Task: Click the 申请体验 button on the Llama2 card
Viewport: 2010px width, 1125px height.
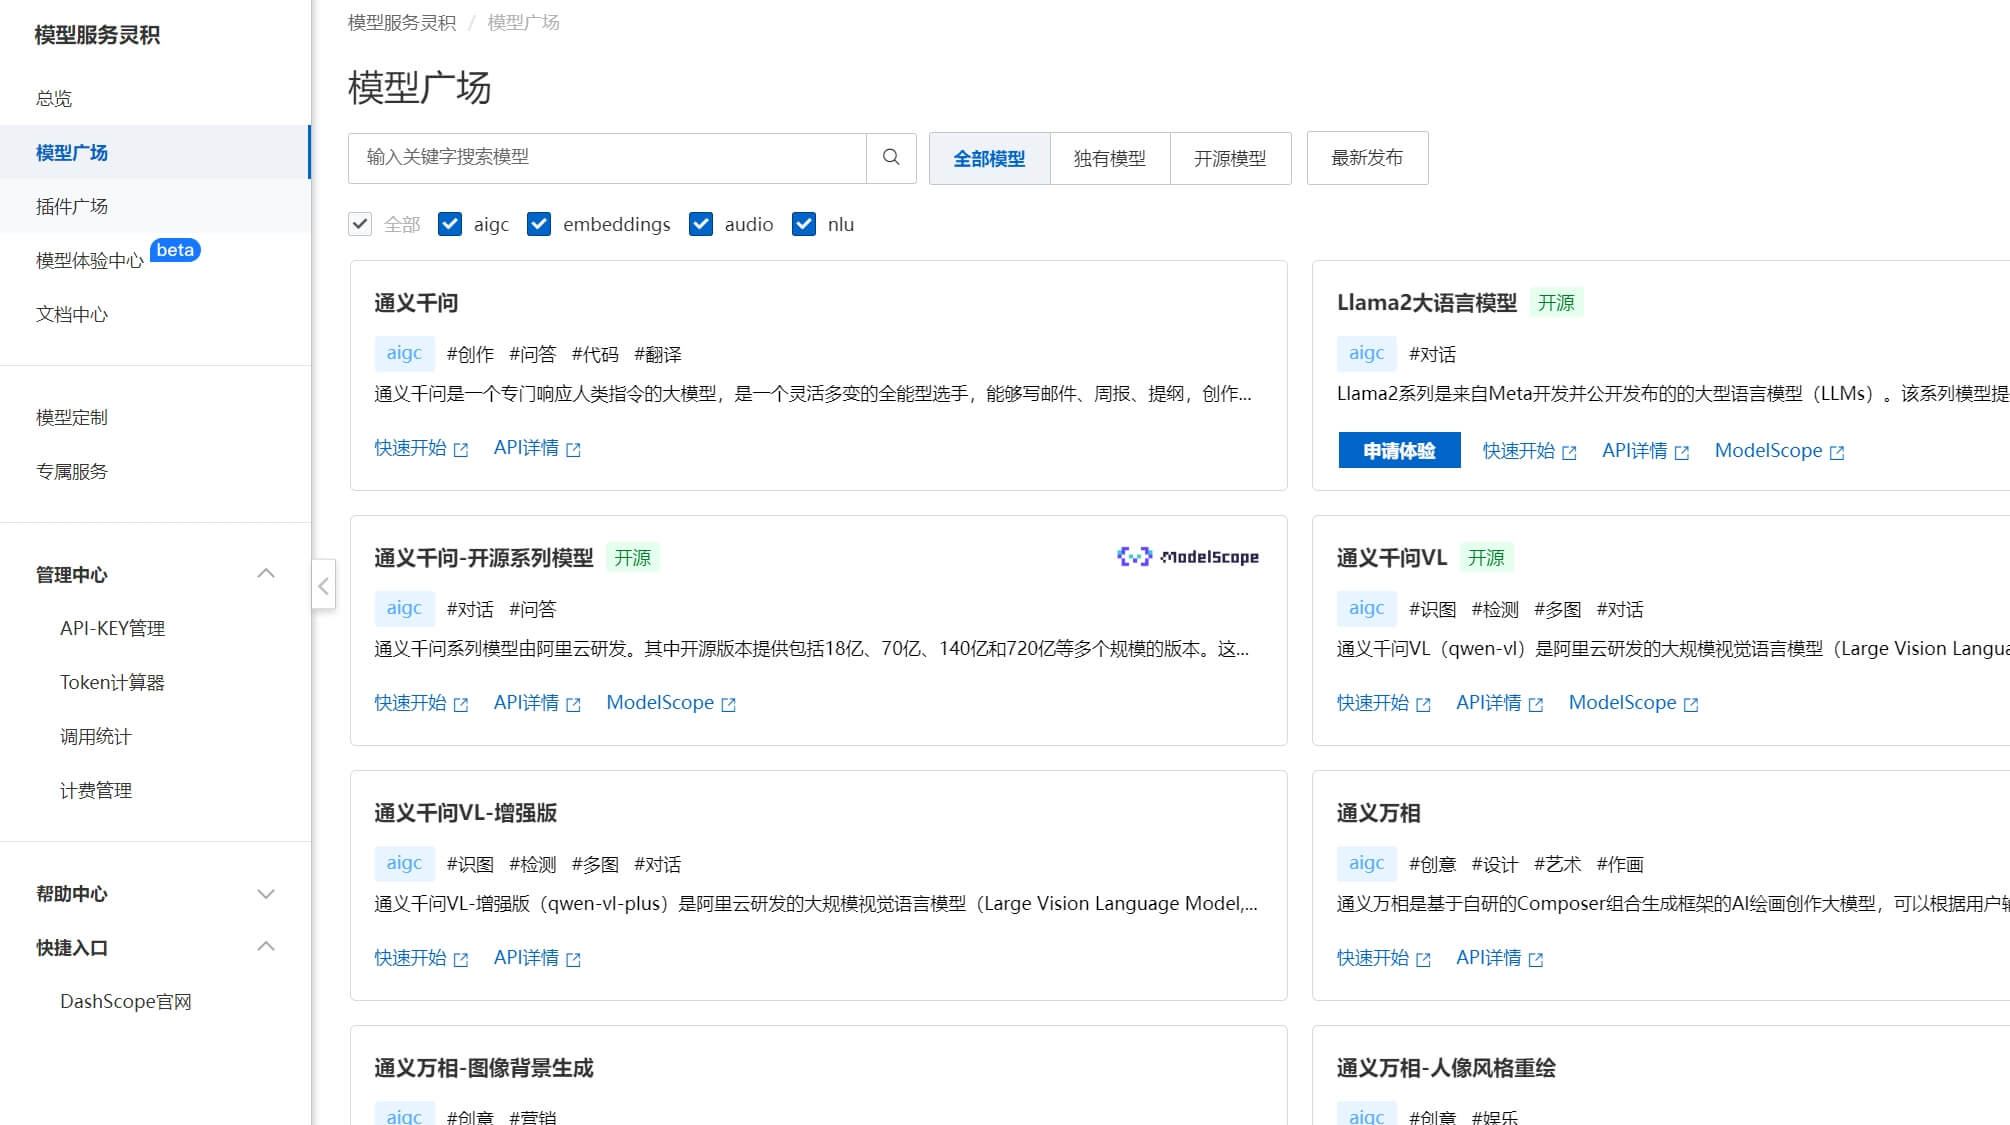Action: tap(1398, 451)
